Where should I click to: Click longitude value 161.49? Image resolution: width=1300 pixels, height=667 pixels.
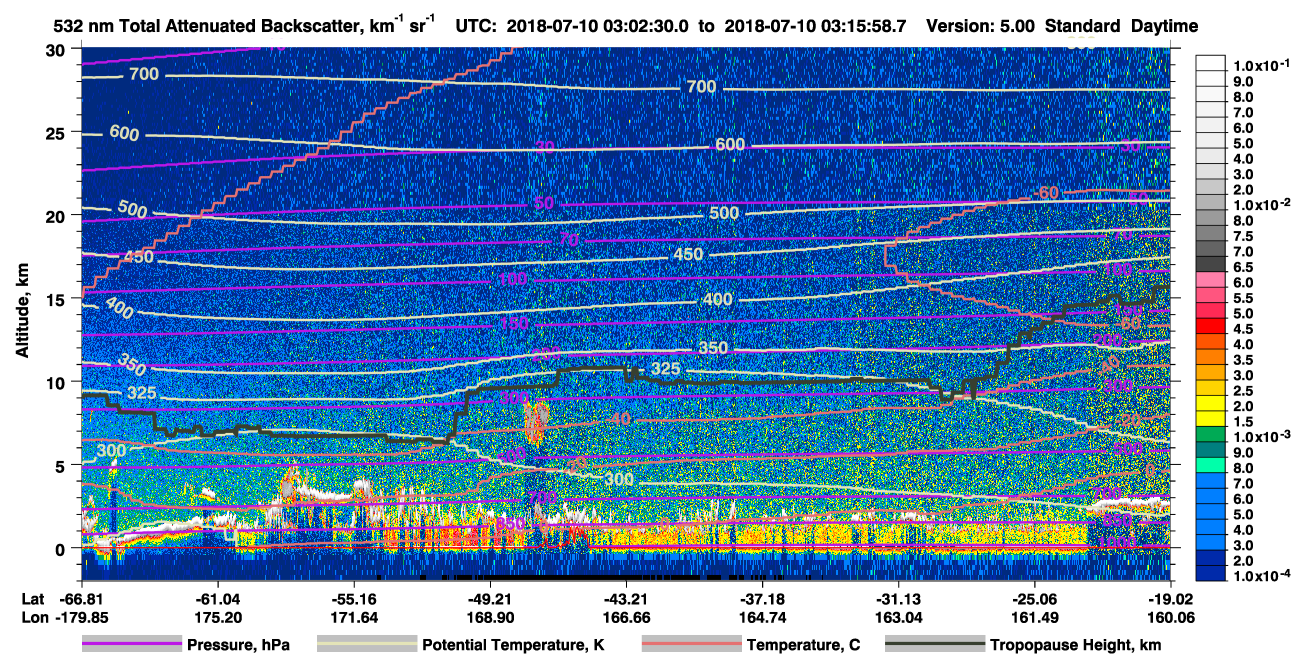(x=1036, y=617)
